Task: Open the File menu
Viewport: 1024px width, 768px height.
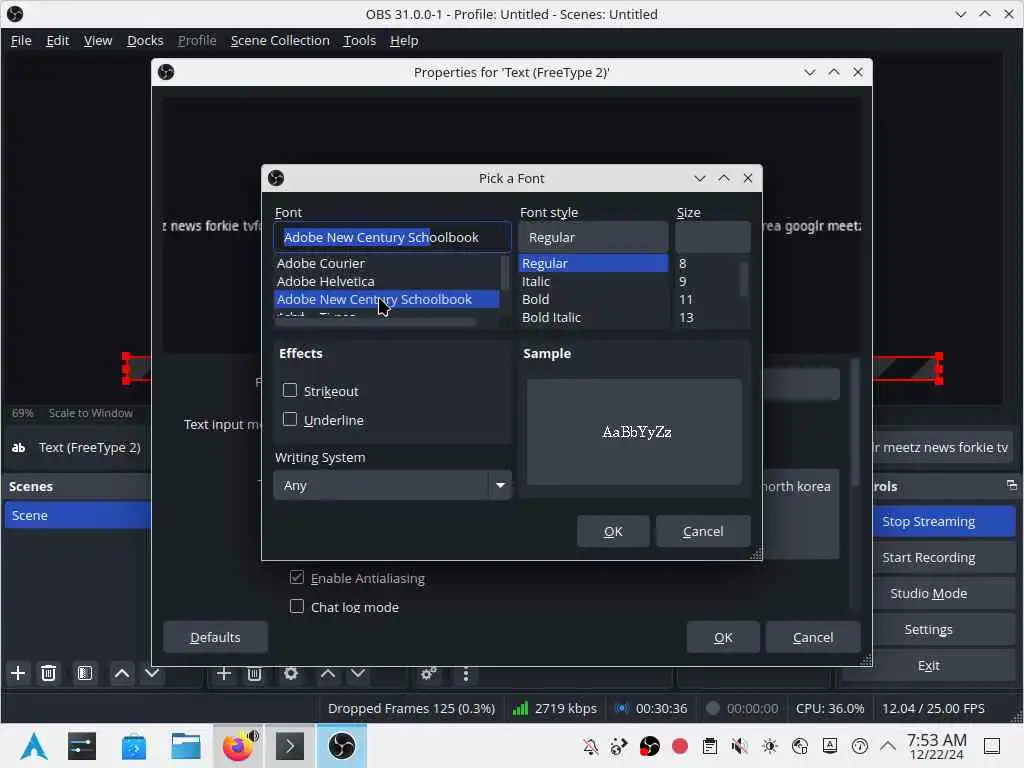Action: [x=21, y=40]
